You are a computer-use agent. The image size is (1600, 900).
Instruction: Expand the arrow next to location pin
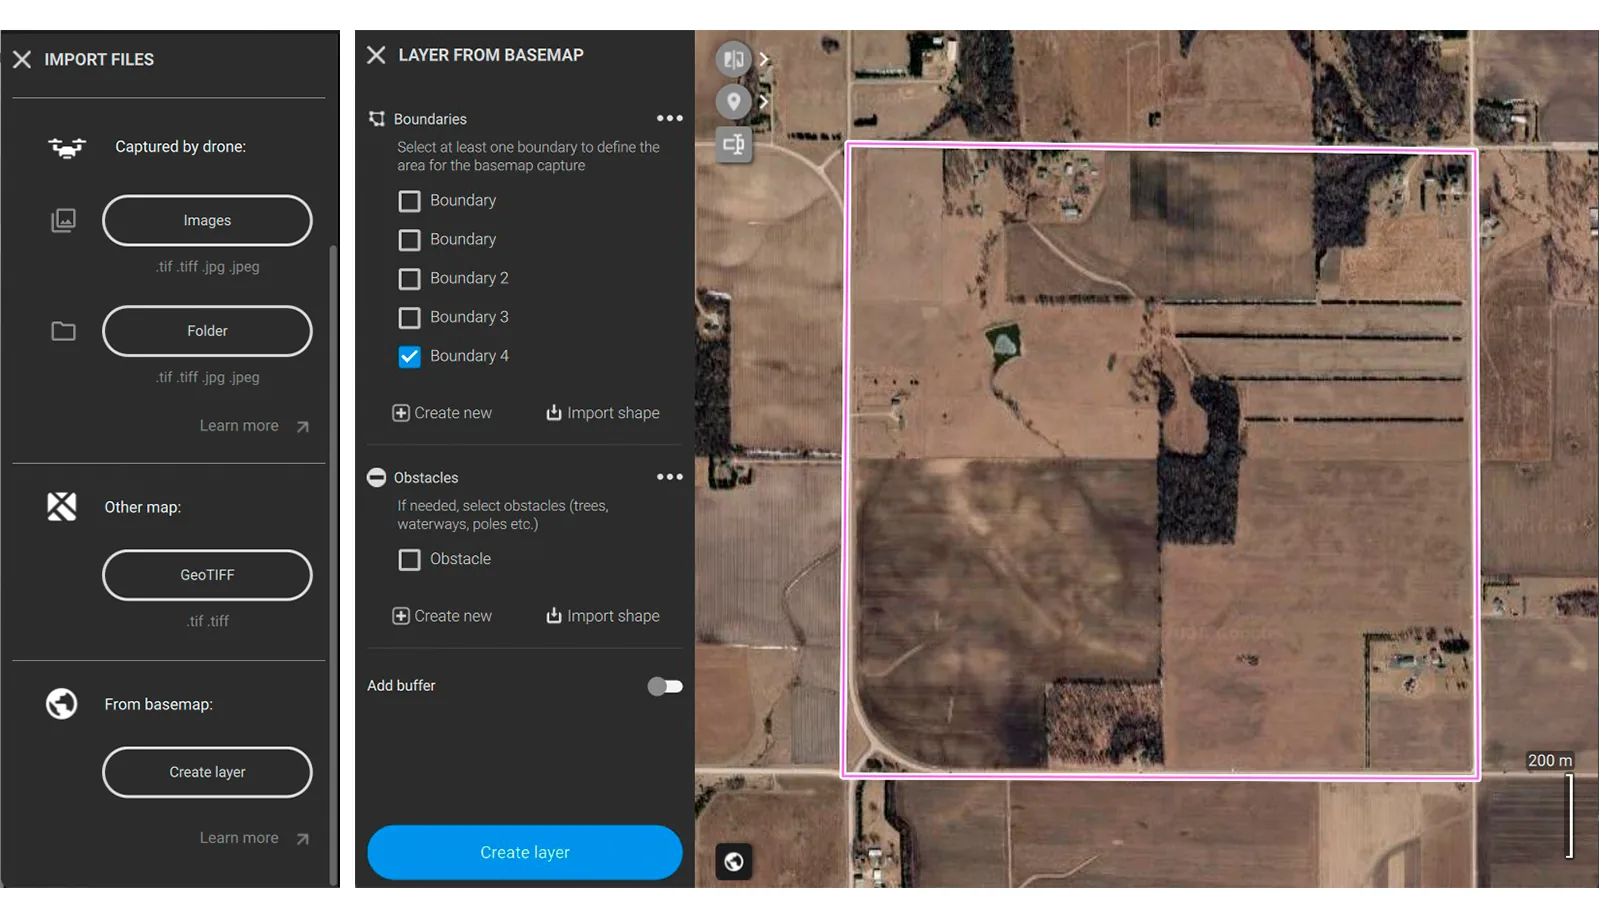tap(764, 101)
